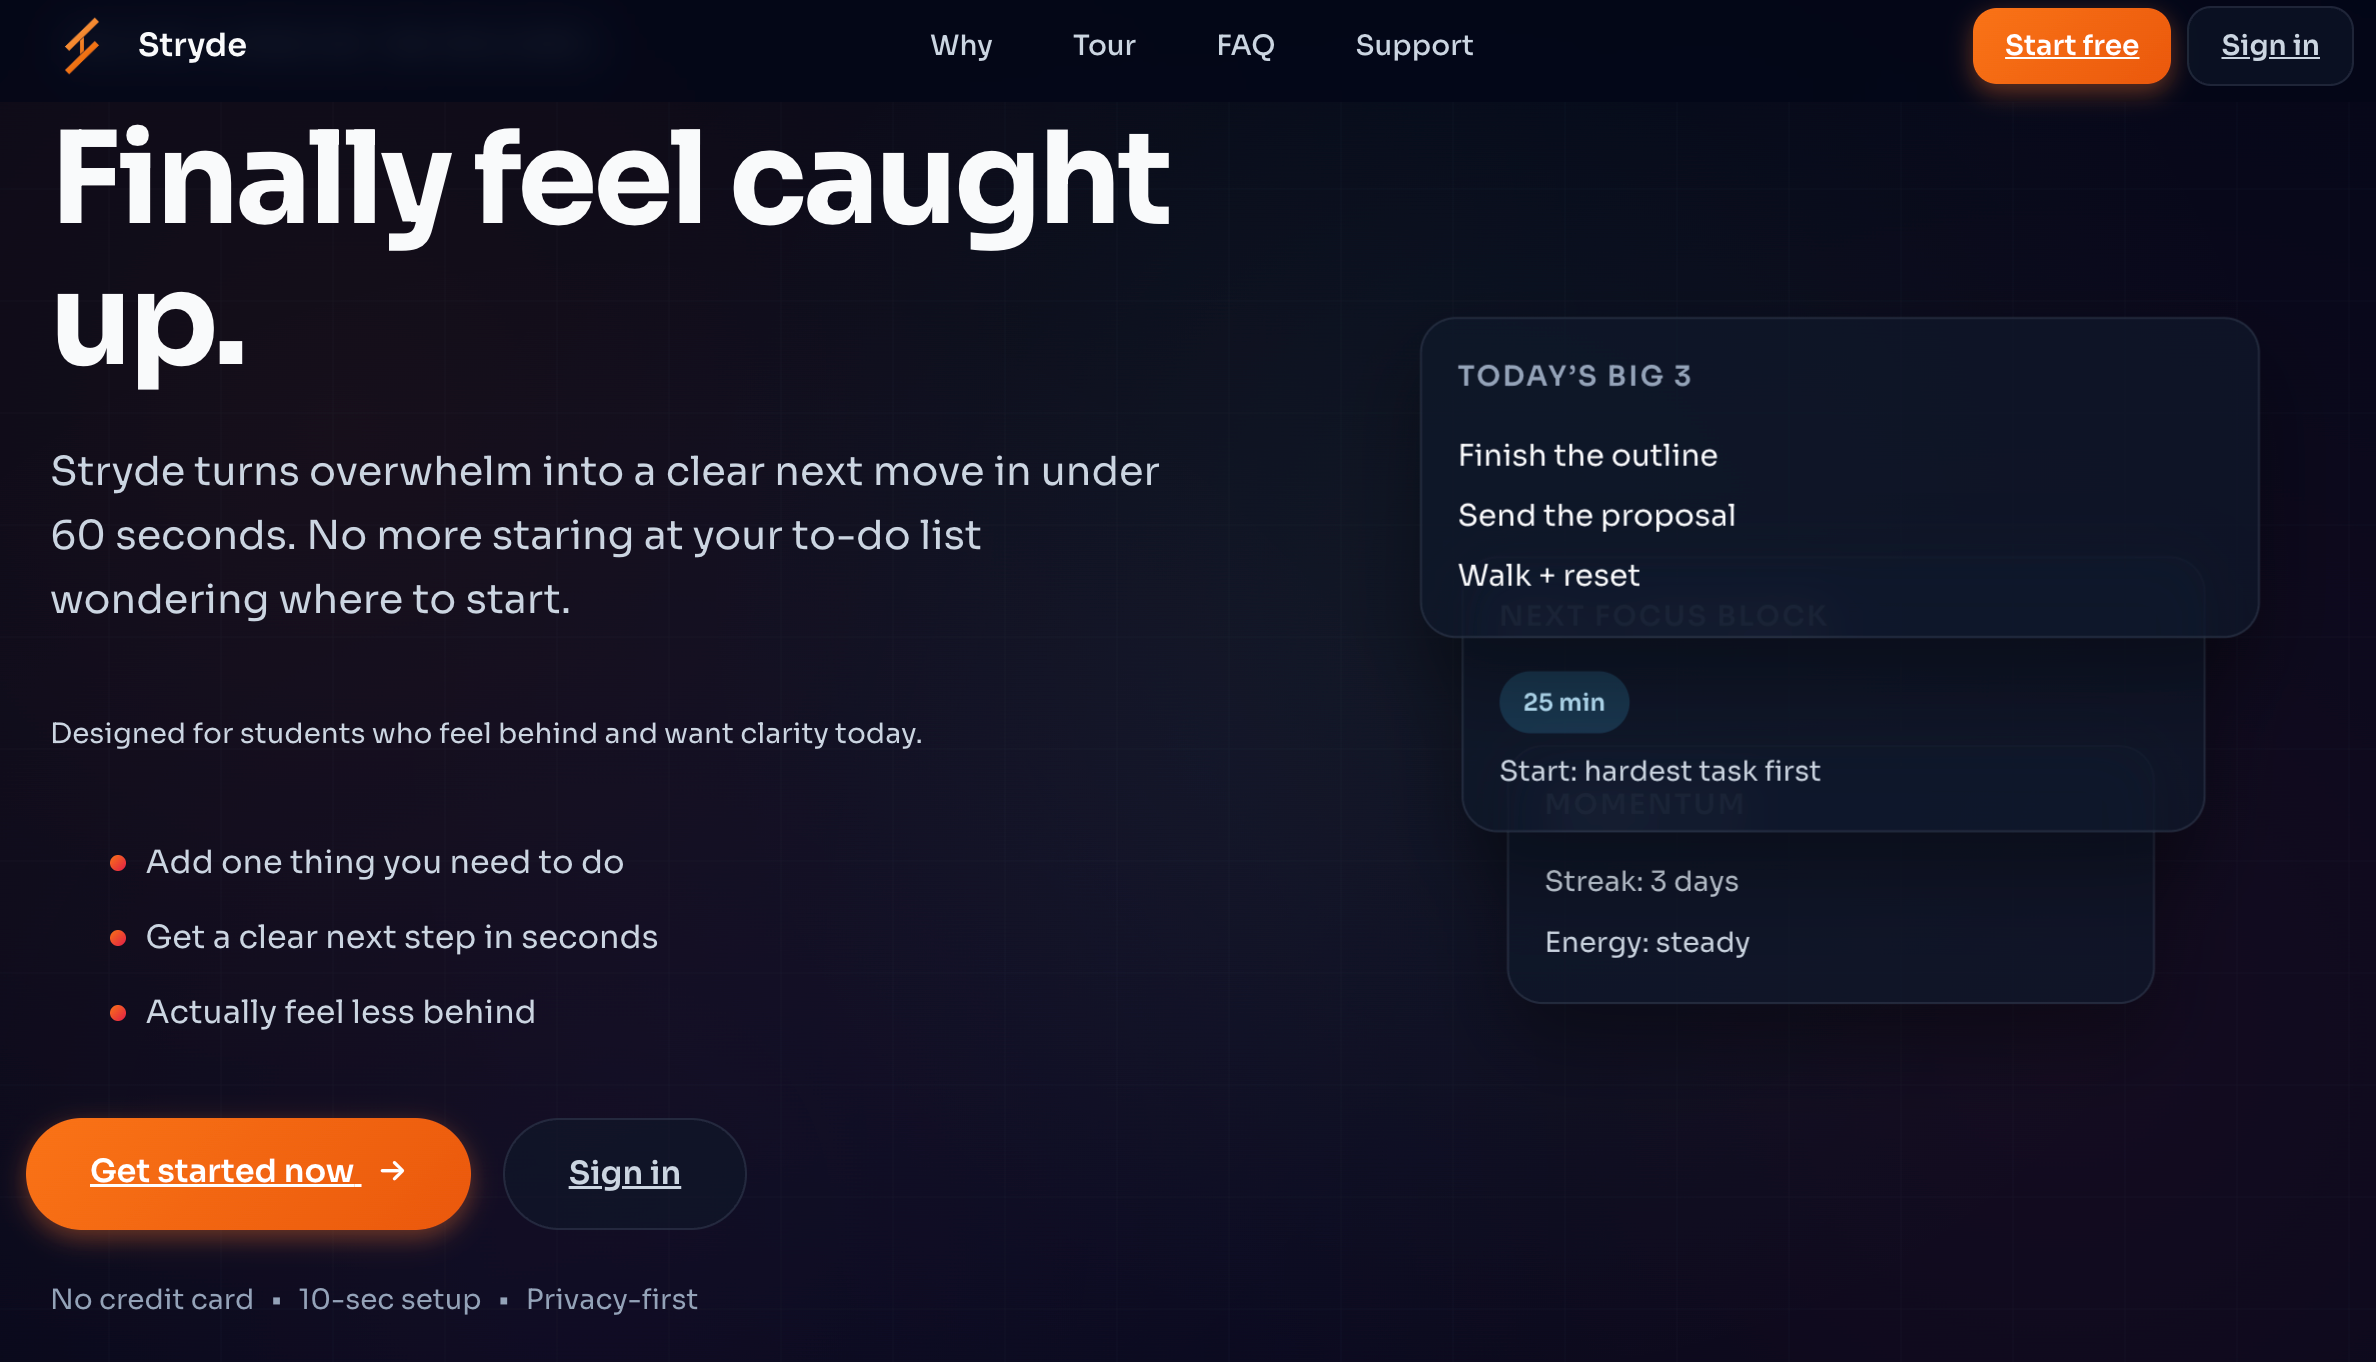The image size is (2376, 1362).
Task: Click the Start: hardest task first line
Action: pos(1659,771)
